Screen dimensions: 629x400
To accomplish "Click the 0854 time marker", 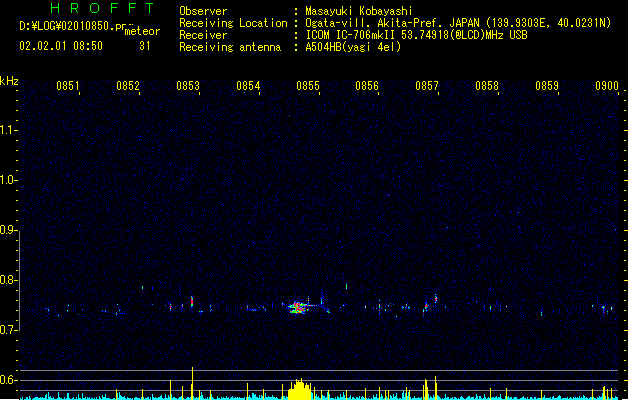I will click(x=248, y=86).
